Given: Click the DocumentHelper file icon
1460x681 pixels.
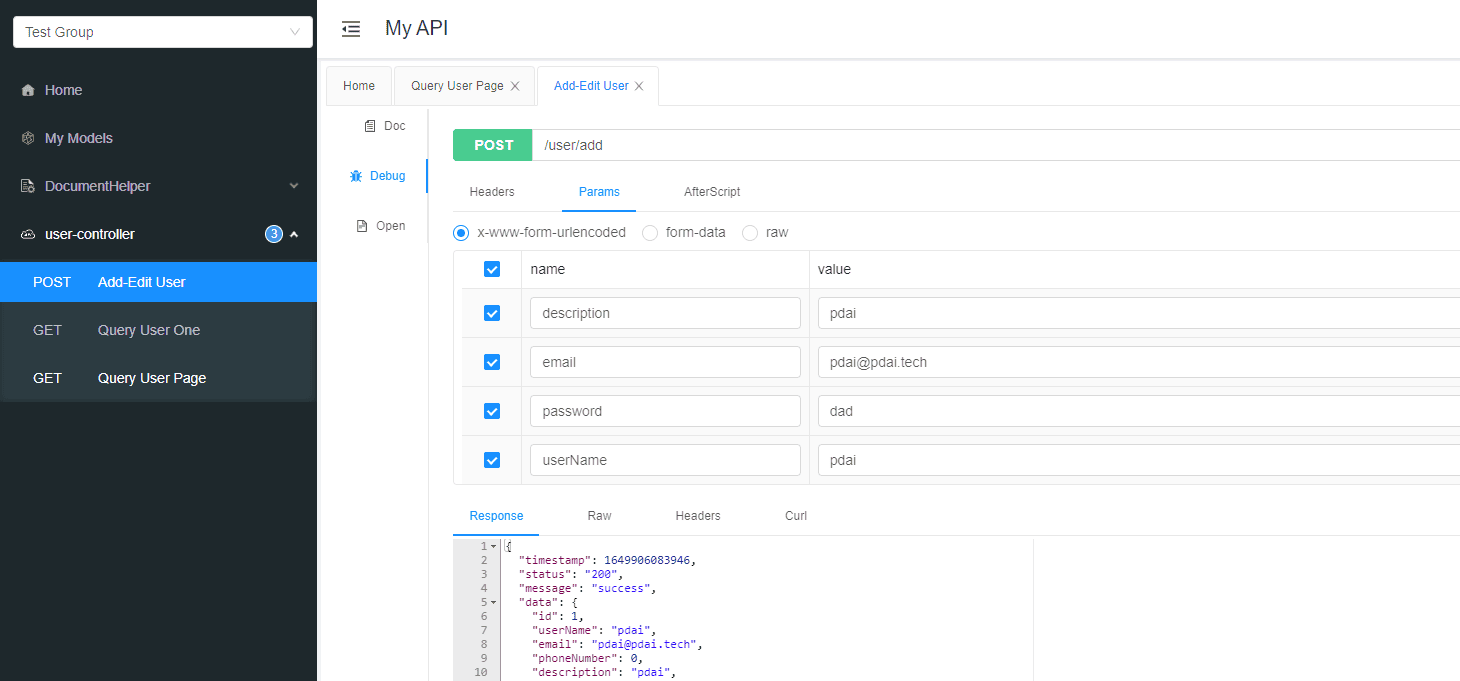Looking at the screenshot, I should 28,186.
